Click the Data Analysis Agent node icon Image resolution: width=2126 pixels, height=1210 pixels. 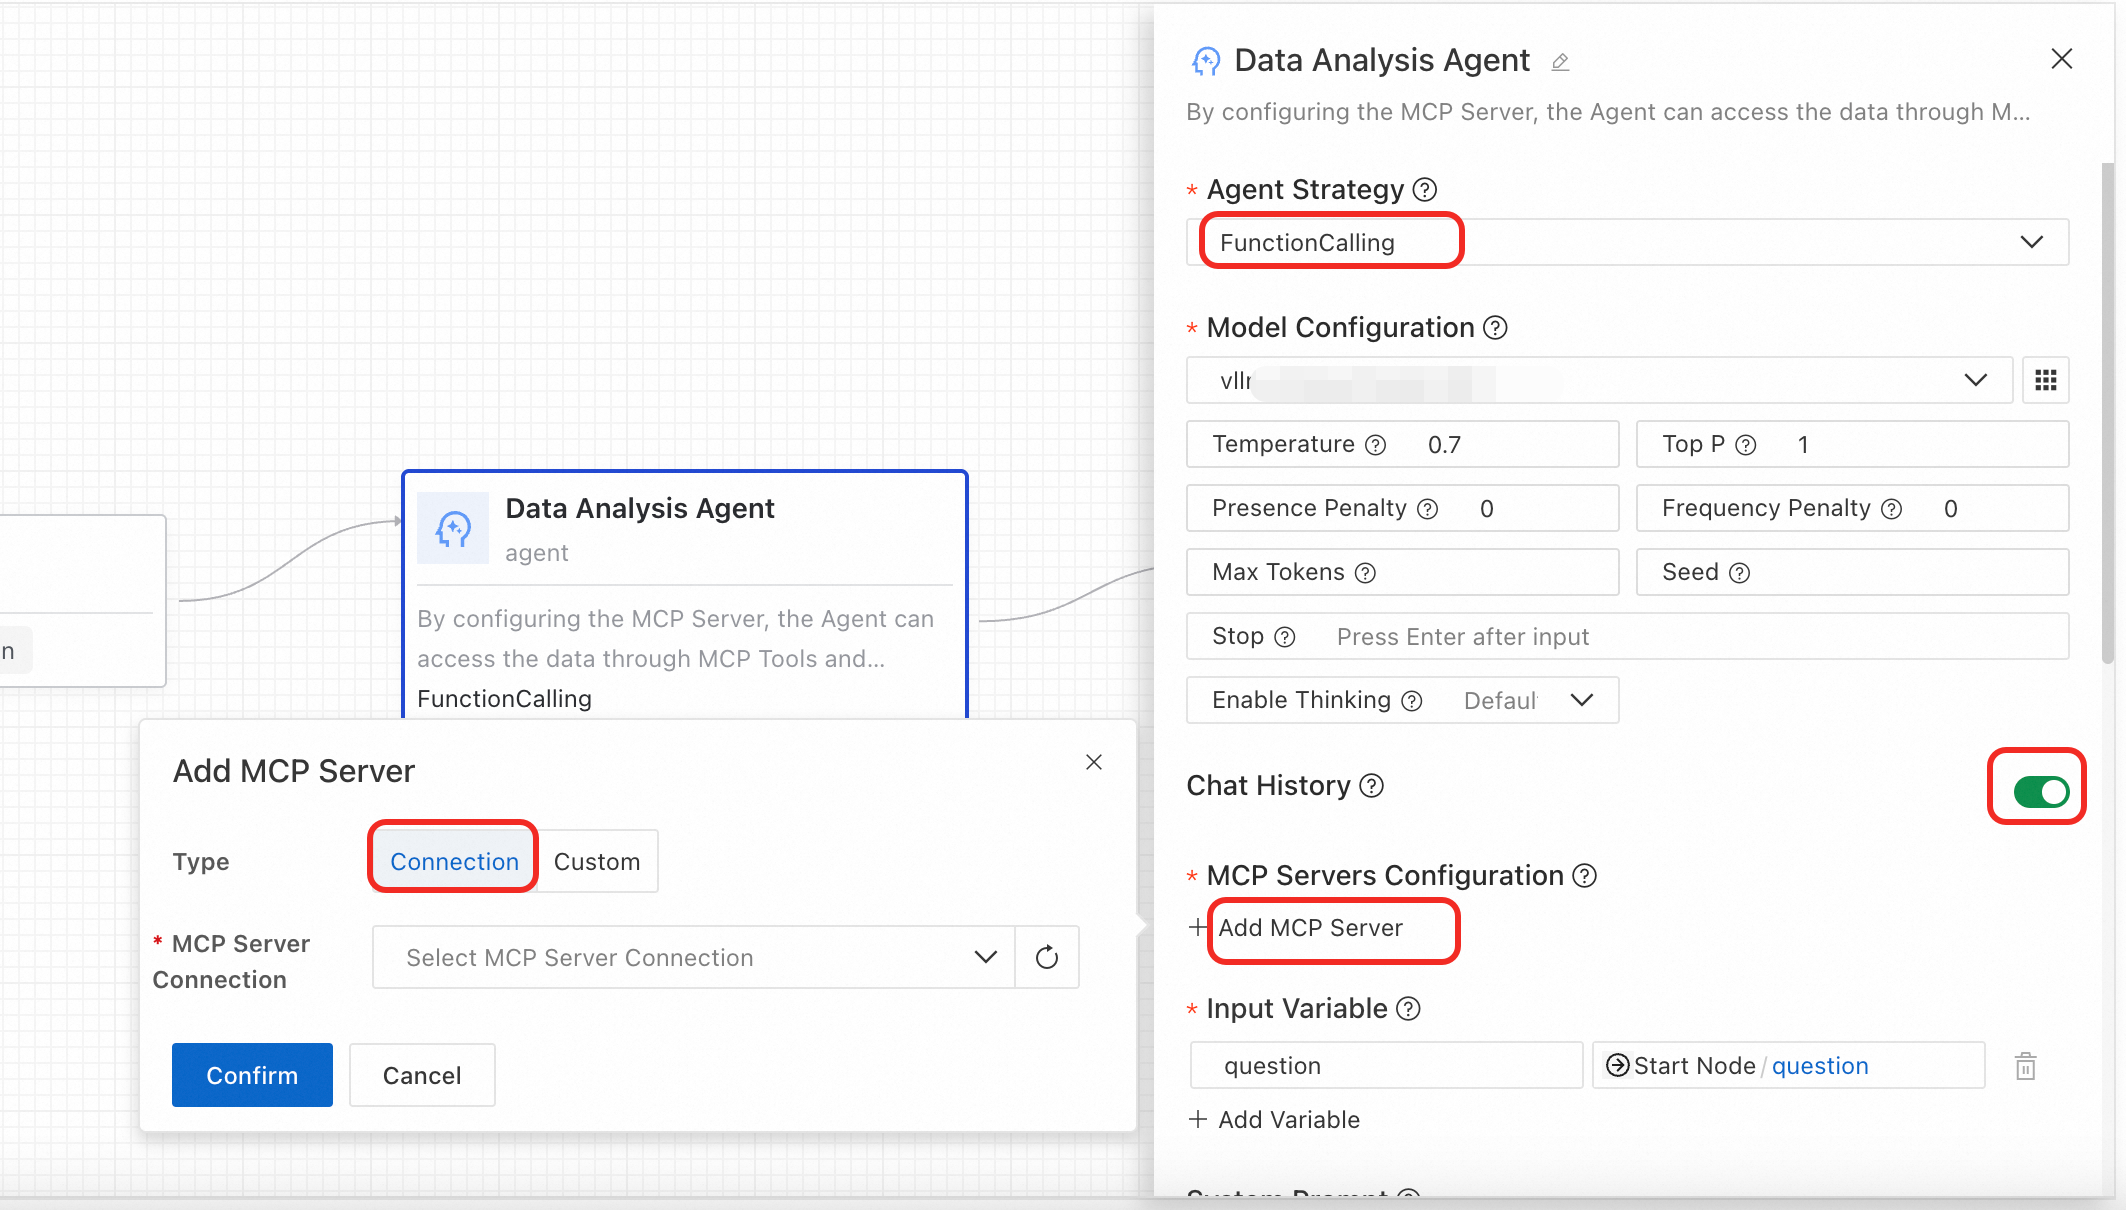pyautogui.click(x=453, y=528)
